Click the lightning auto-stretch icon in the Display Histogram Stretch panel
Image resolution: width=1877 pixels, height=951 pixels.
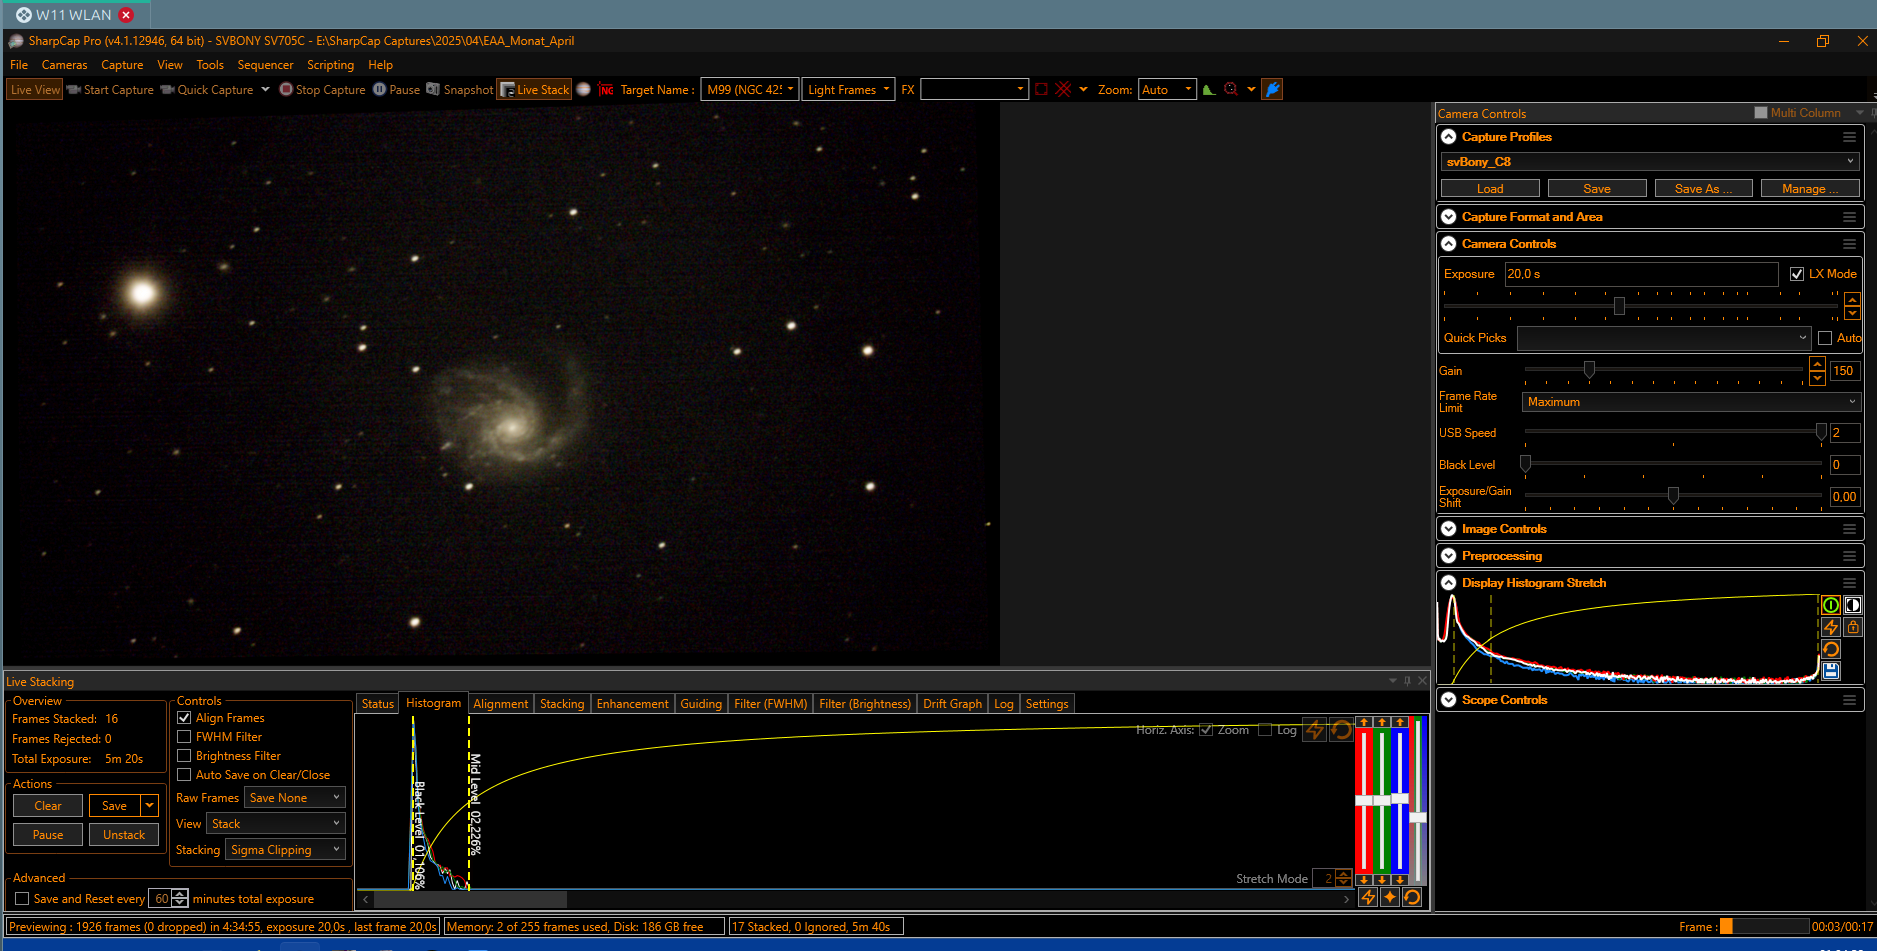(1831, 627)
